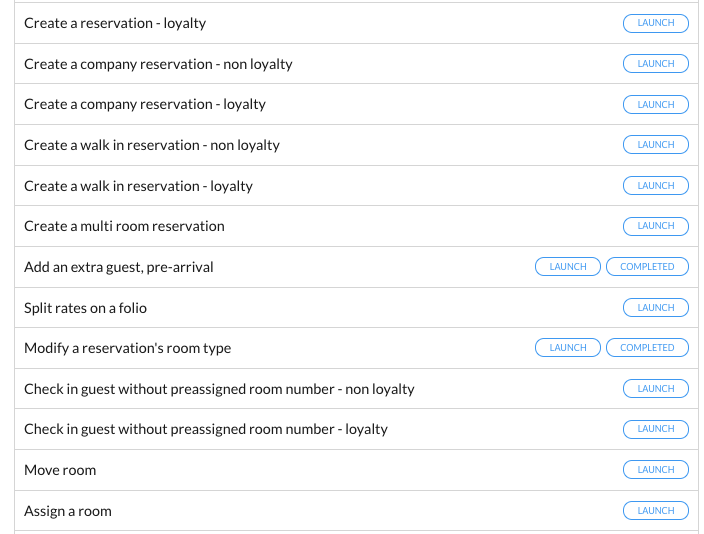Click Completed badge for 'Modify a reservation's room type'

(647, 348)
